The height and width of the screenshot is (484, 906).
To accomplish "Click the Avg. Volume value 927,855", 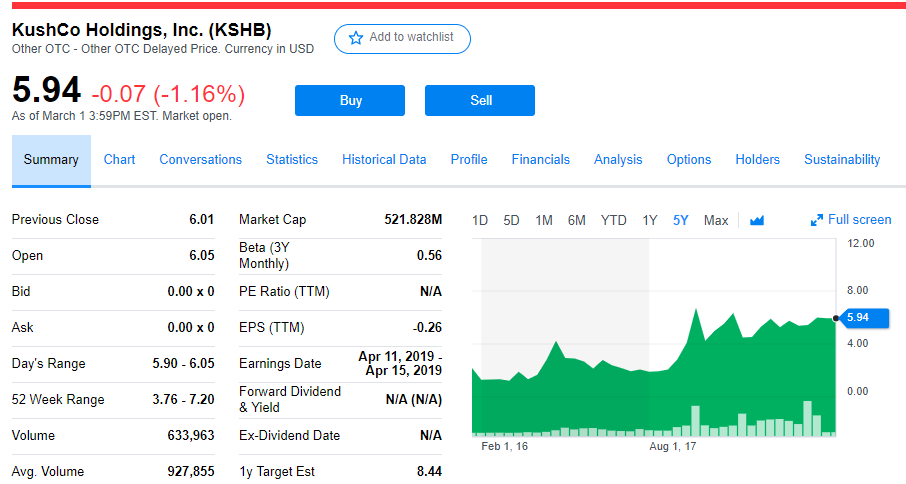I will click(191, 471).
